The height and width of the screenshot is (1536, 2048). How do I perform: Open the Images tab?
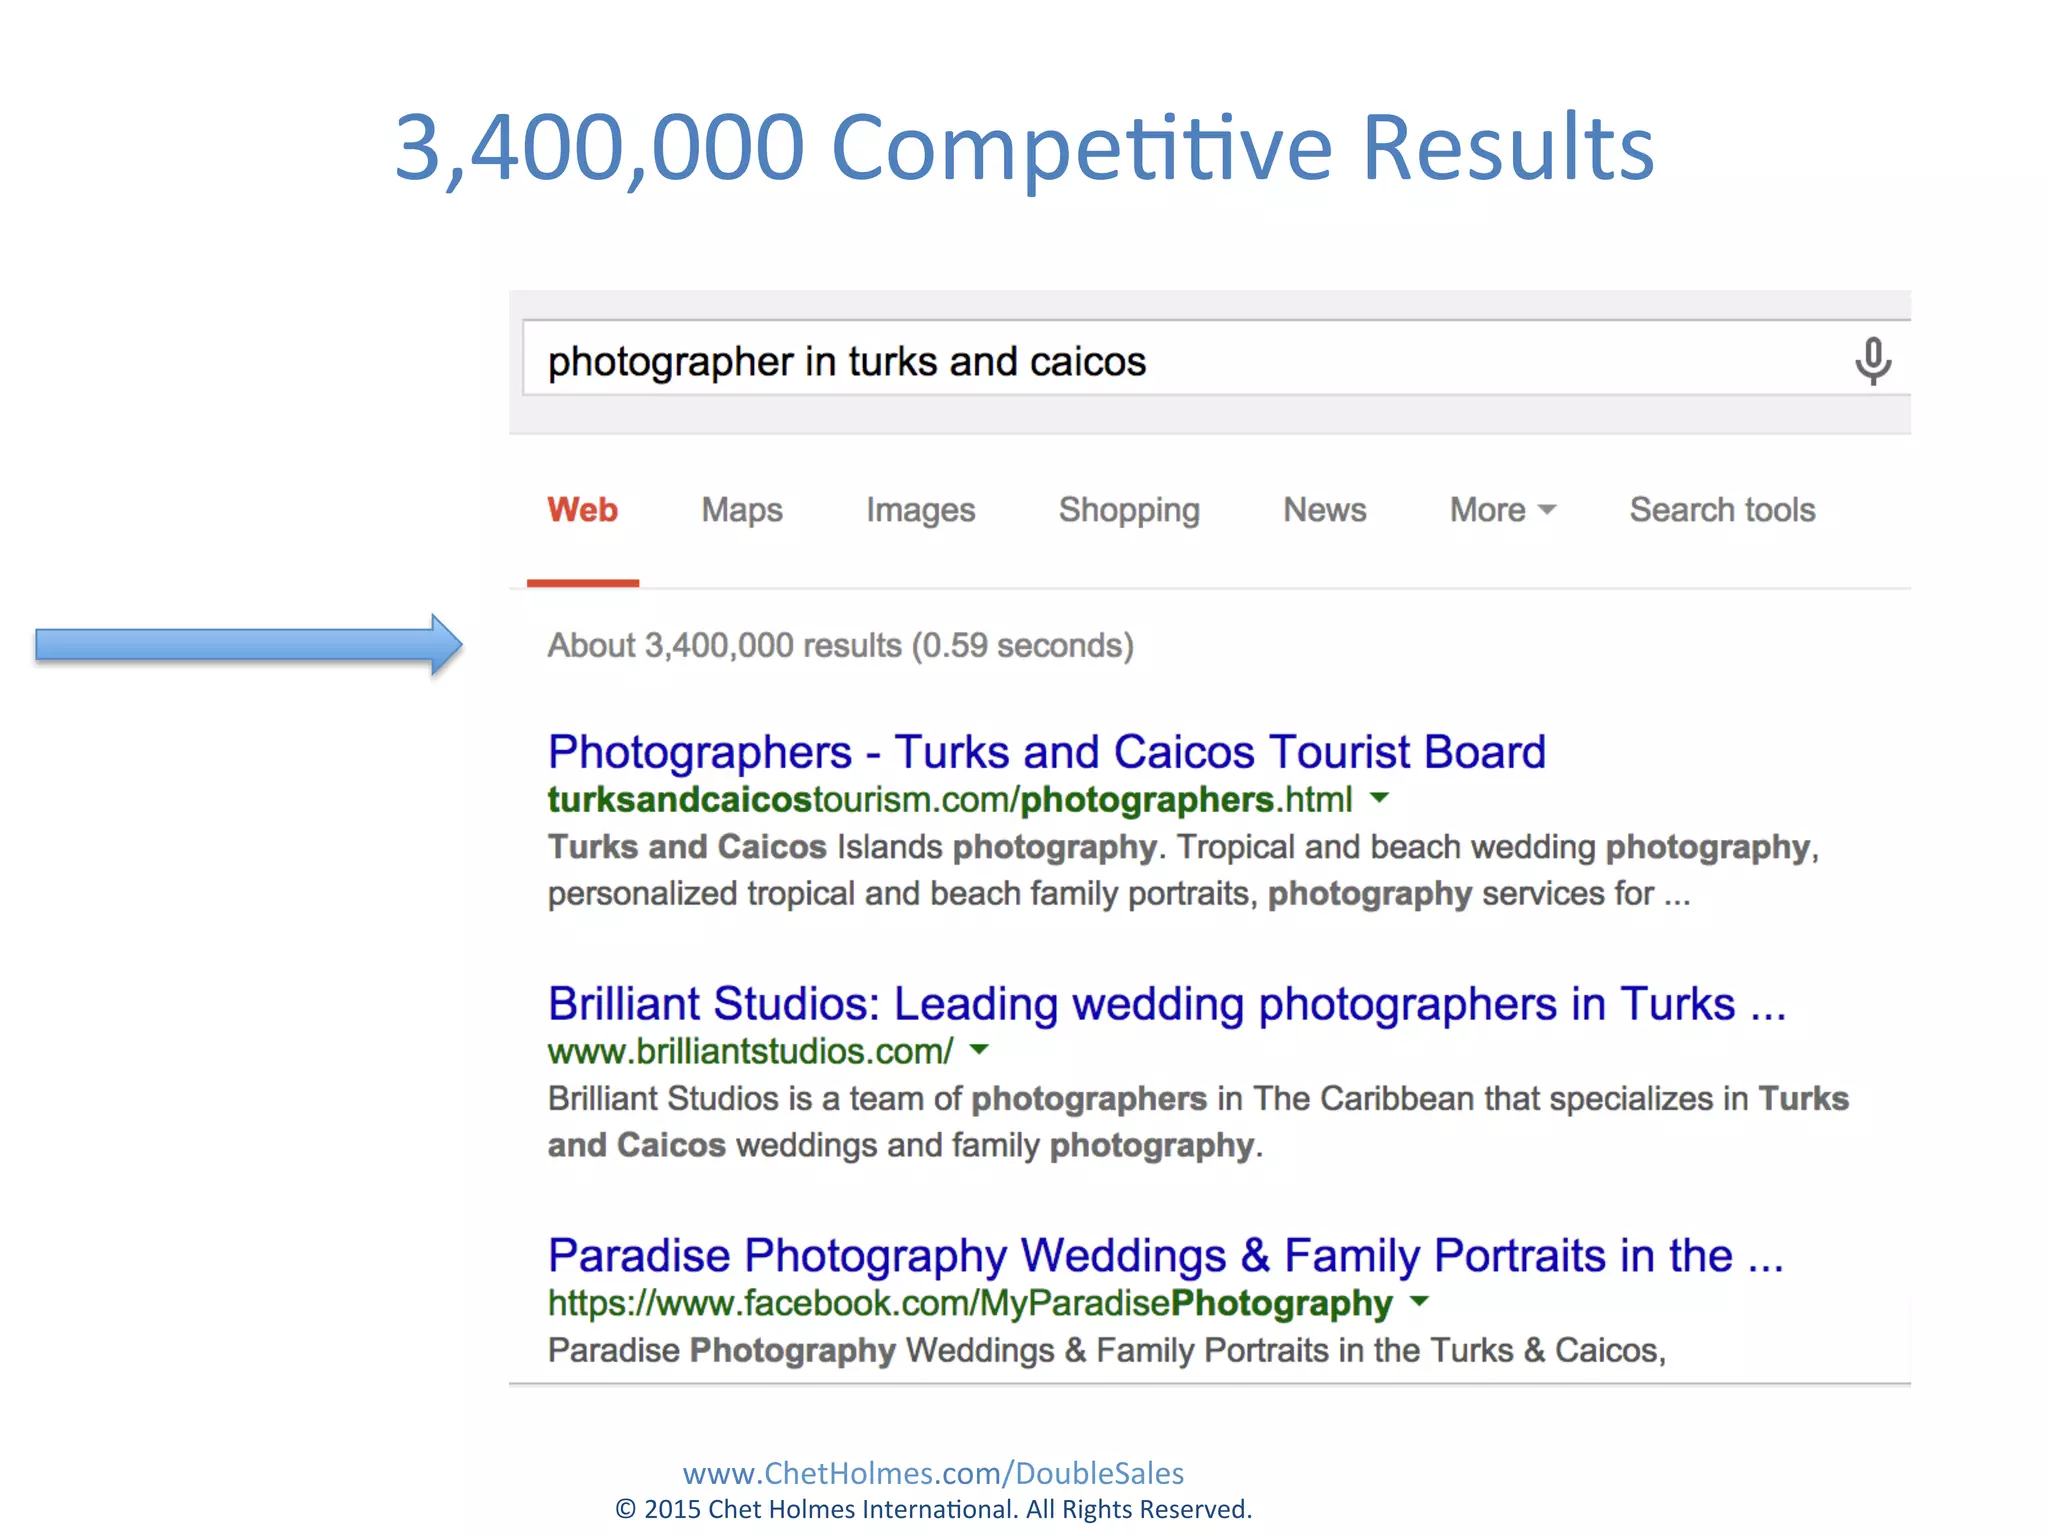[920, 510]
